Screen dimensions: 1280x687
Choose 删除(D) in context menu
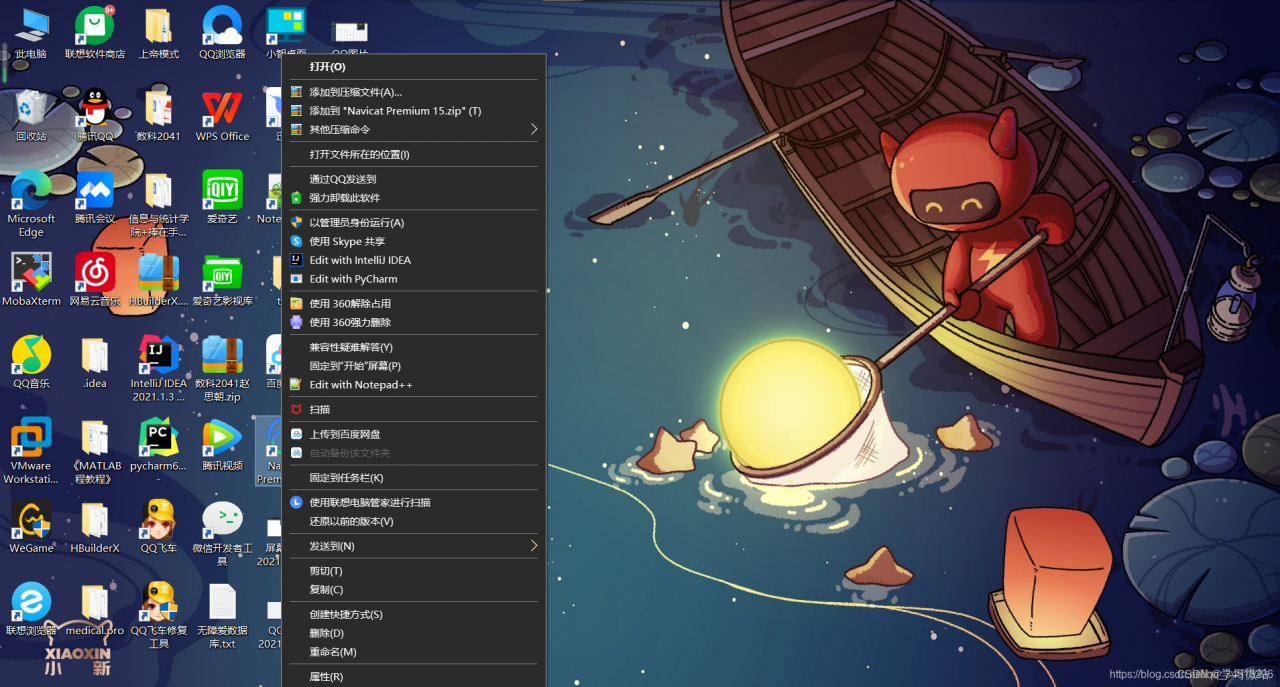pos(414,633)
